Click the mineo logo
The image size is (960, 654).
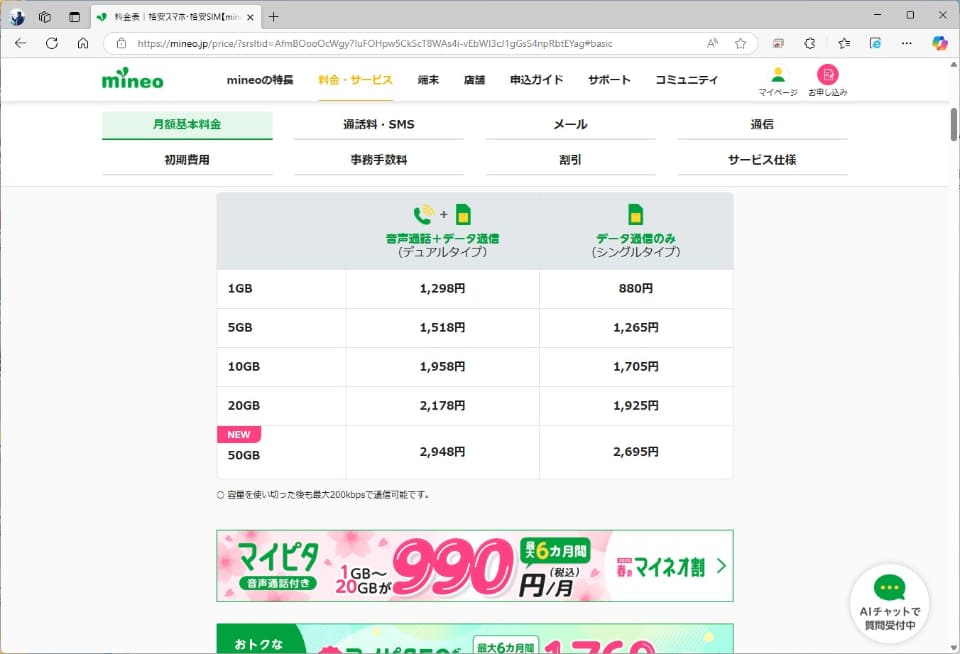pyautogui.click(x=133, y=78)
